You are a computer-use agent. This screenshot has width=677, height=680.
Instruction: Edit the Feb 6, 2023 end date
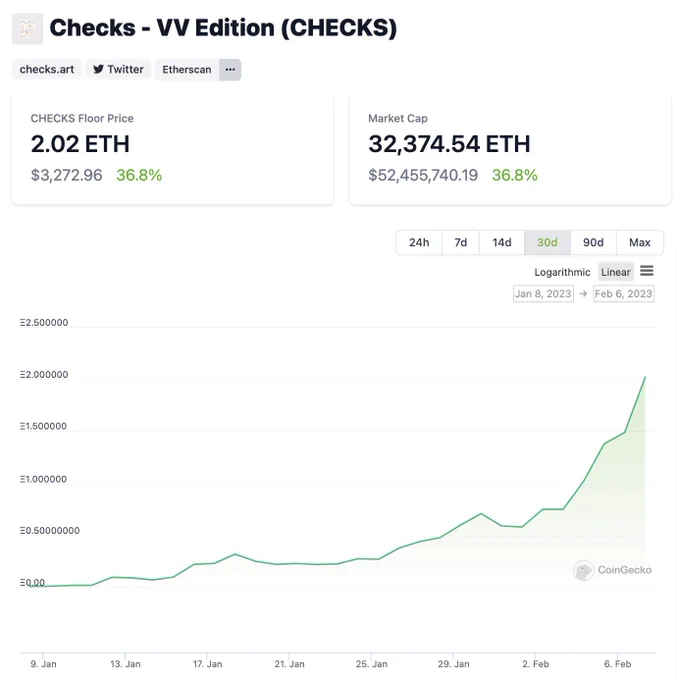click(623, 294)
